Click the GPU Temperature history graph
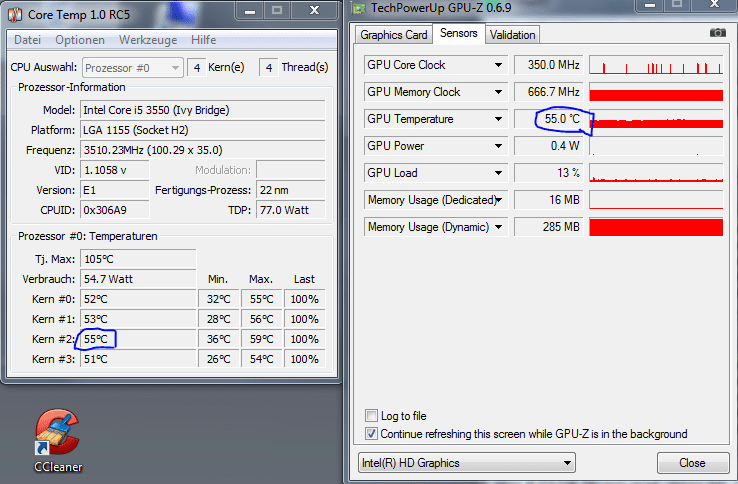738x484 pixels. 656,119
